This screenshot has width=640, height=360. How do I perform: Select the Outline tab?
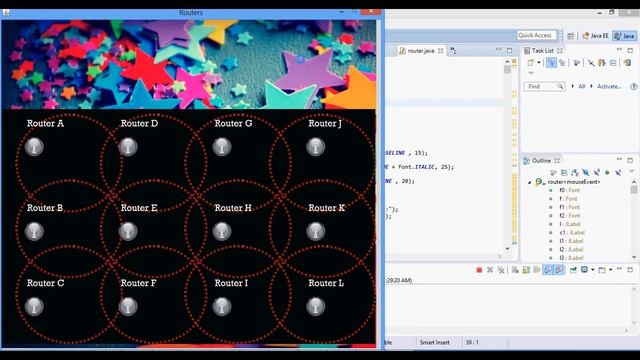pos(541,161)
